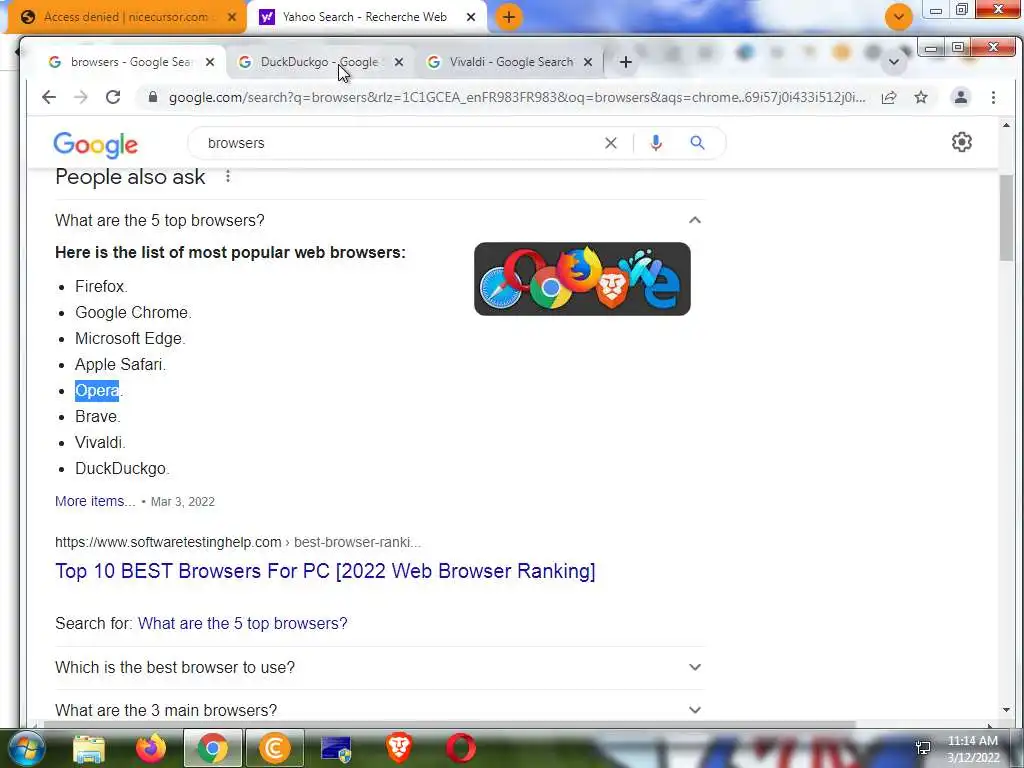Switch to the DuckDuckgo - Google tab
1024x768 pixels.
[319, 62]
